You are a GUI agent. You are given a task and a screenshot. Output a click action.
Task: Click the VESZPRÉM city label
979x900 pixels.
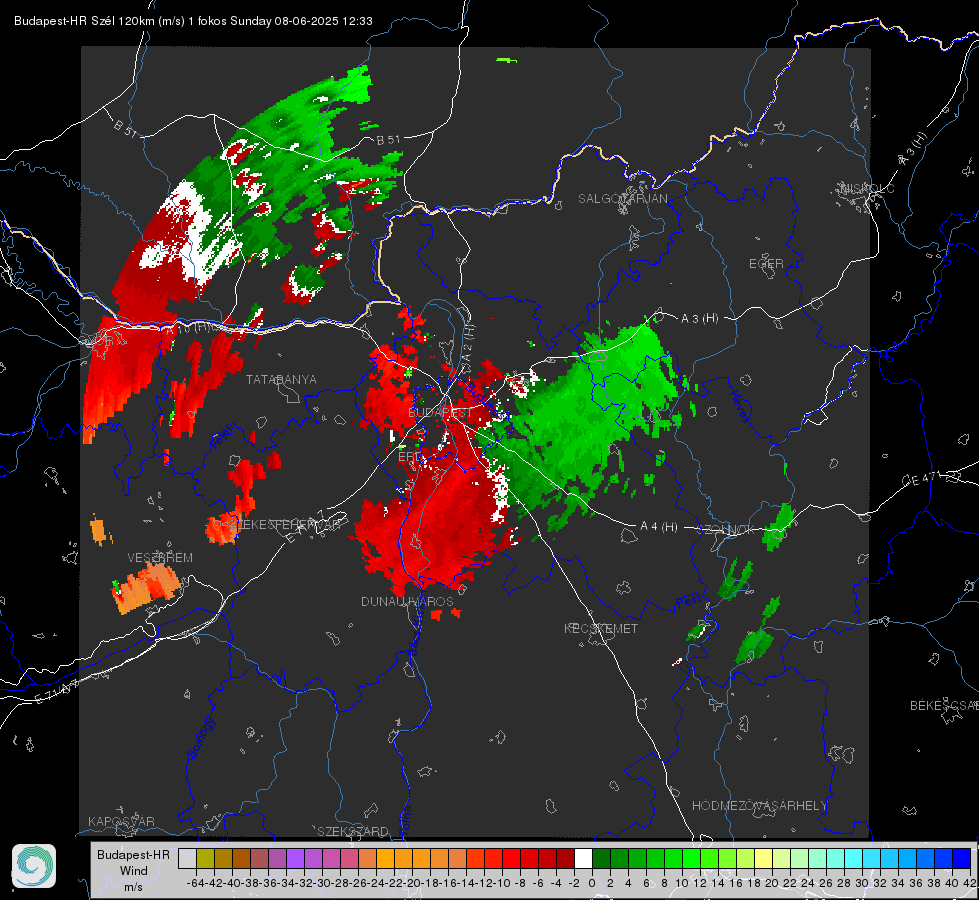(160, 557)
